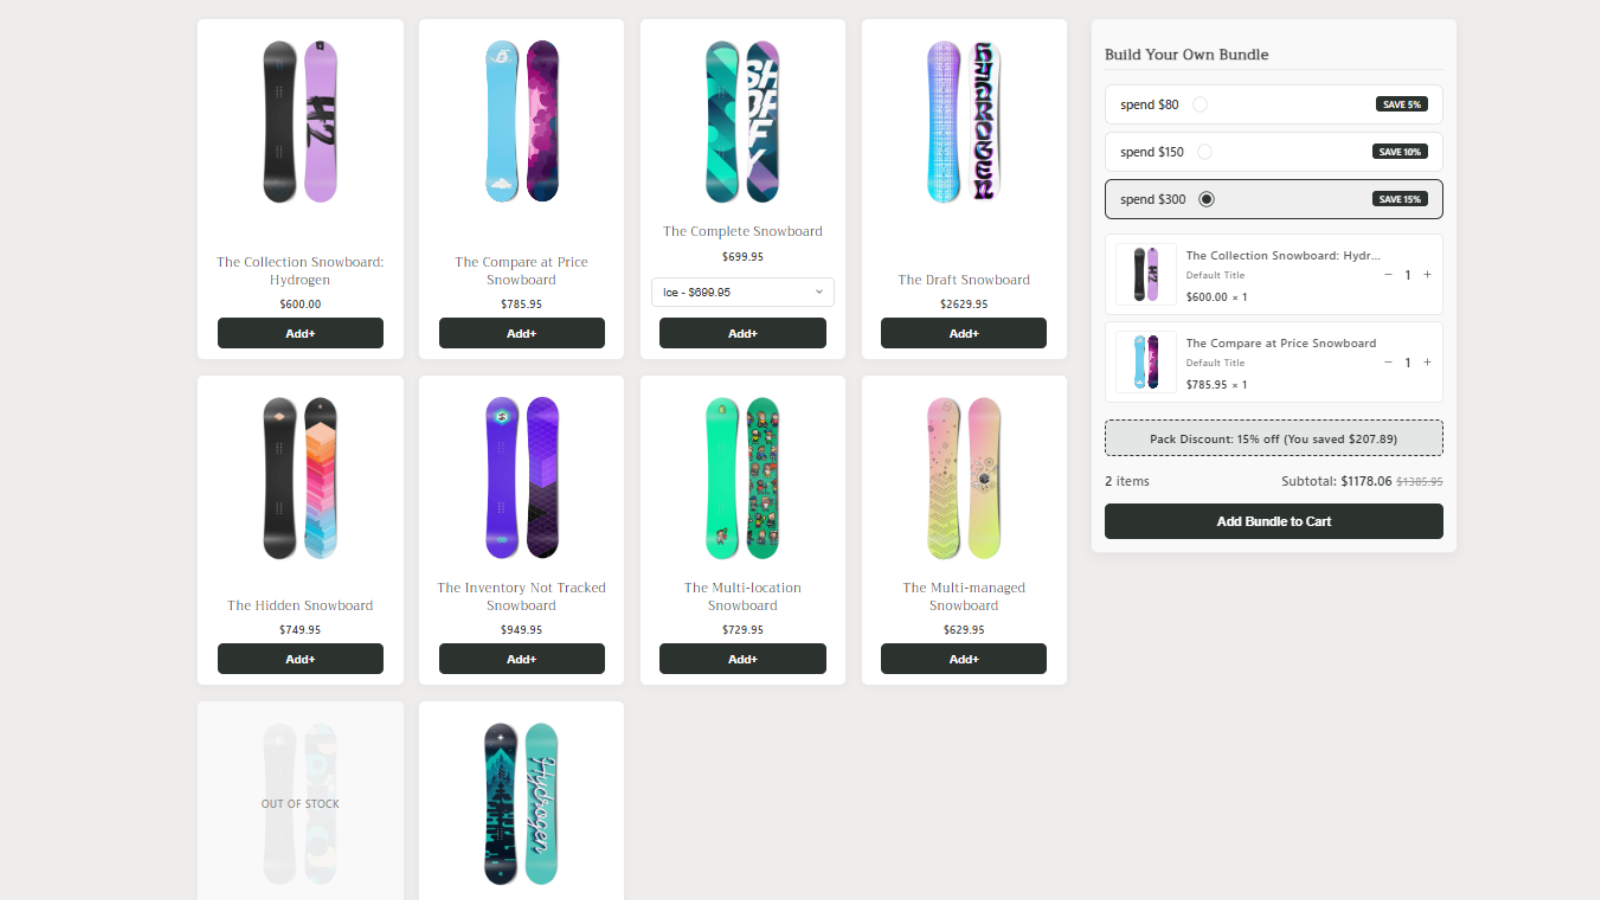Select the spend $150 bundle tier
The image size is (1600, 900).
(x=1205, y=151)
